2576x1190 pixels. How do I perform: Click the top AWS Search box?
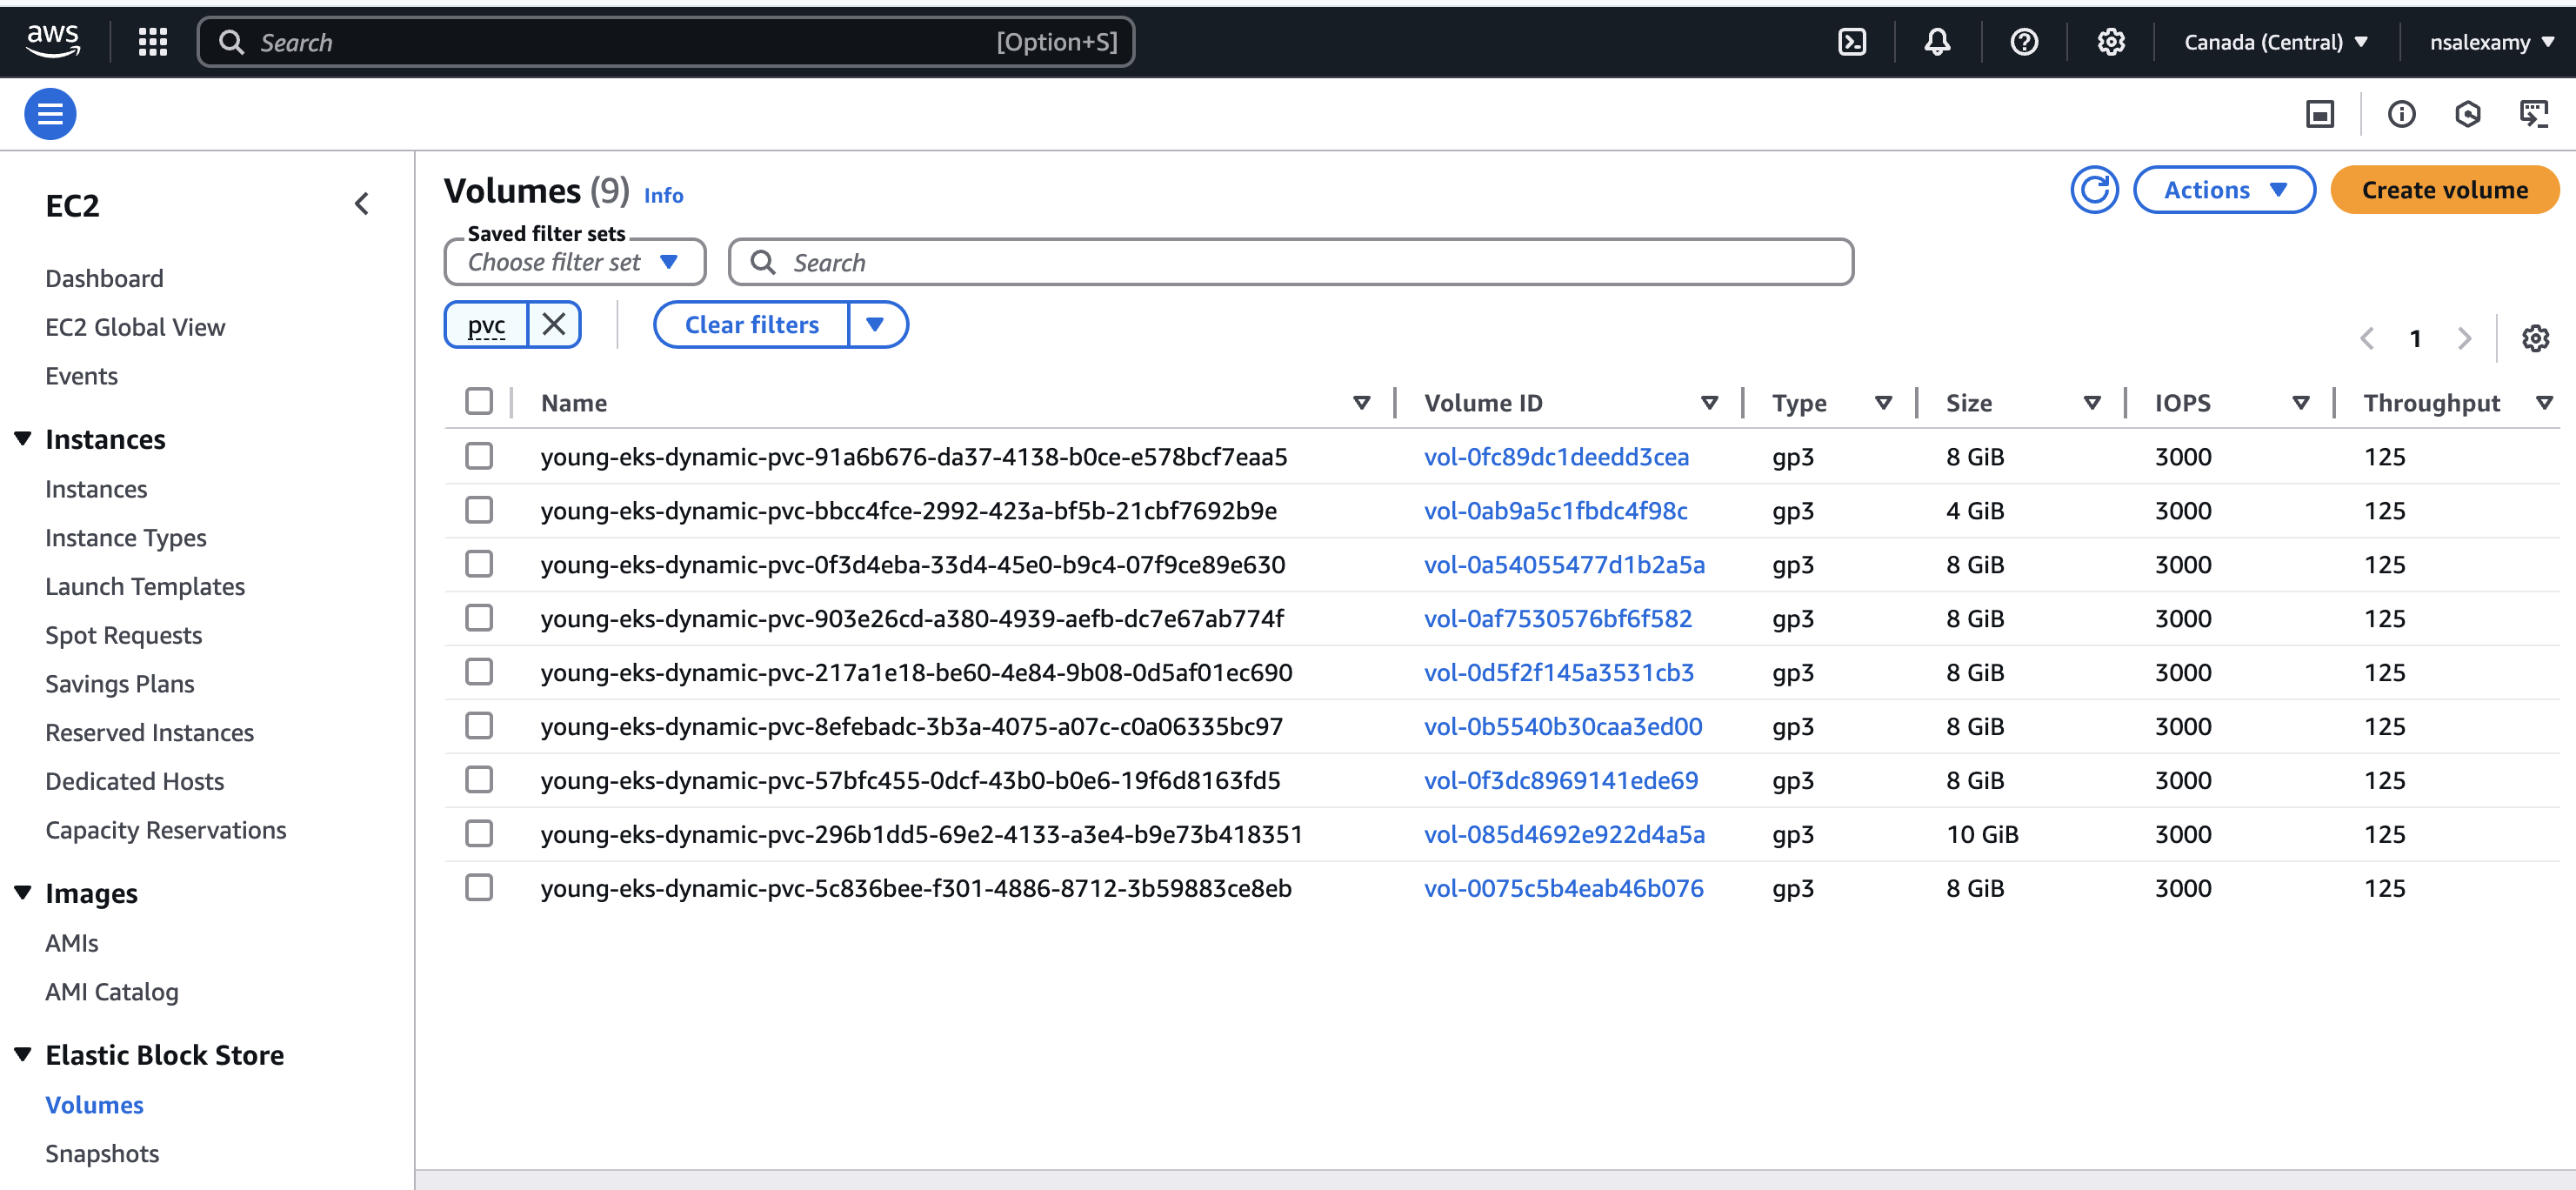click(665, 42)
